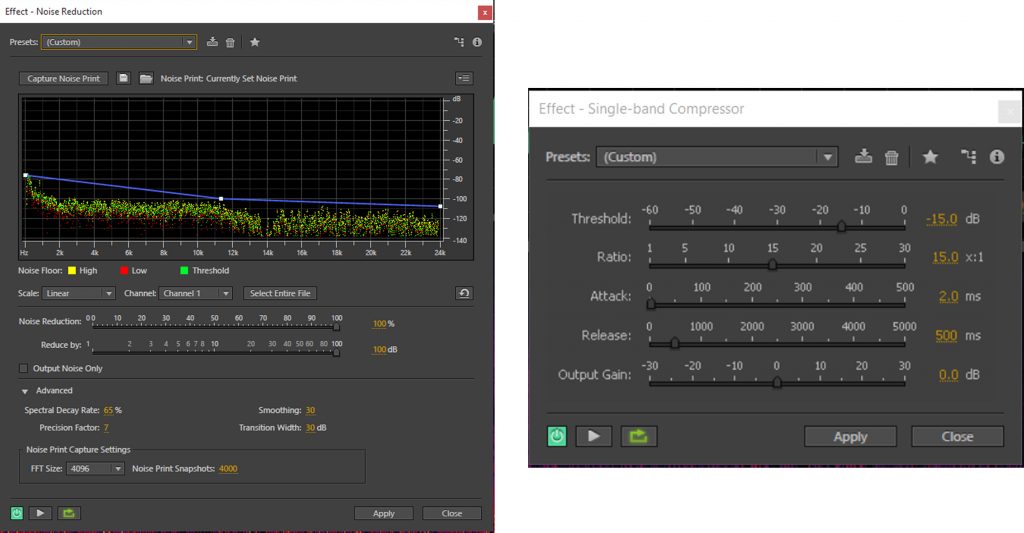Collapse the Advanced section

click(24, 391)
